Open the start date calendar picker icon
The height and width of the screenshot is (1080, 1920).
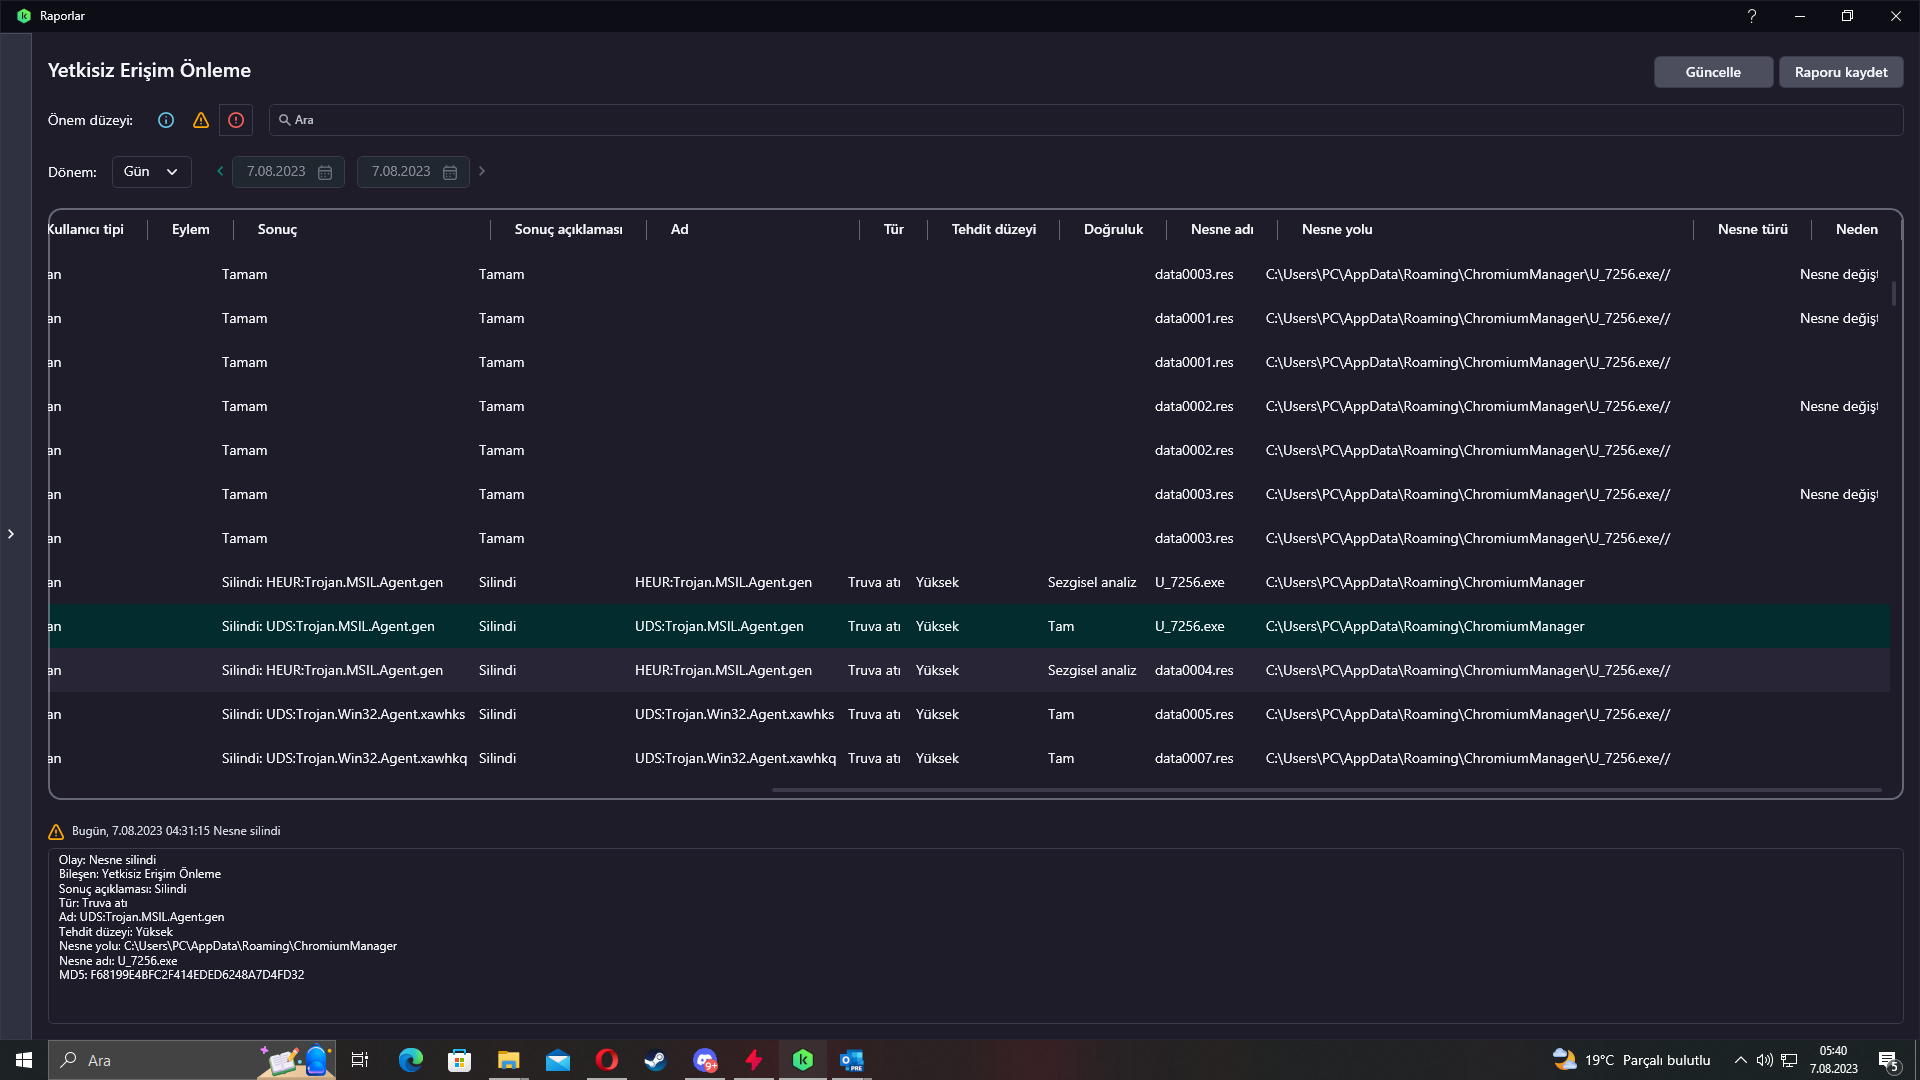click(325, 172)
